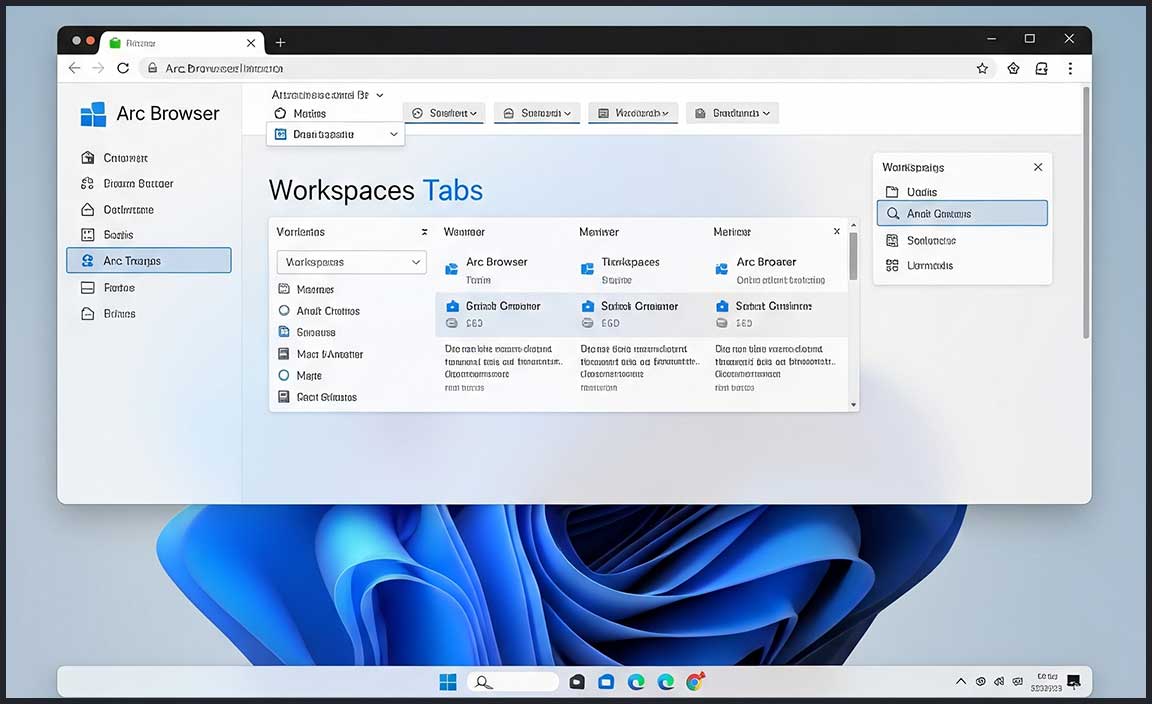Open the Windows Start menu
The height and width of the screenshot is (704, 1152).
[x=447, y=682]
